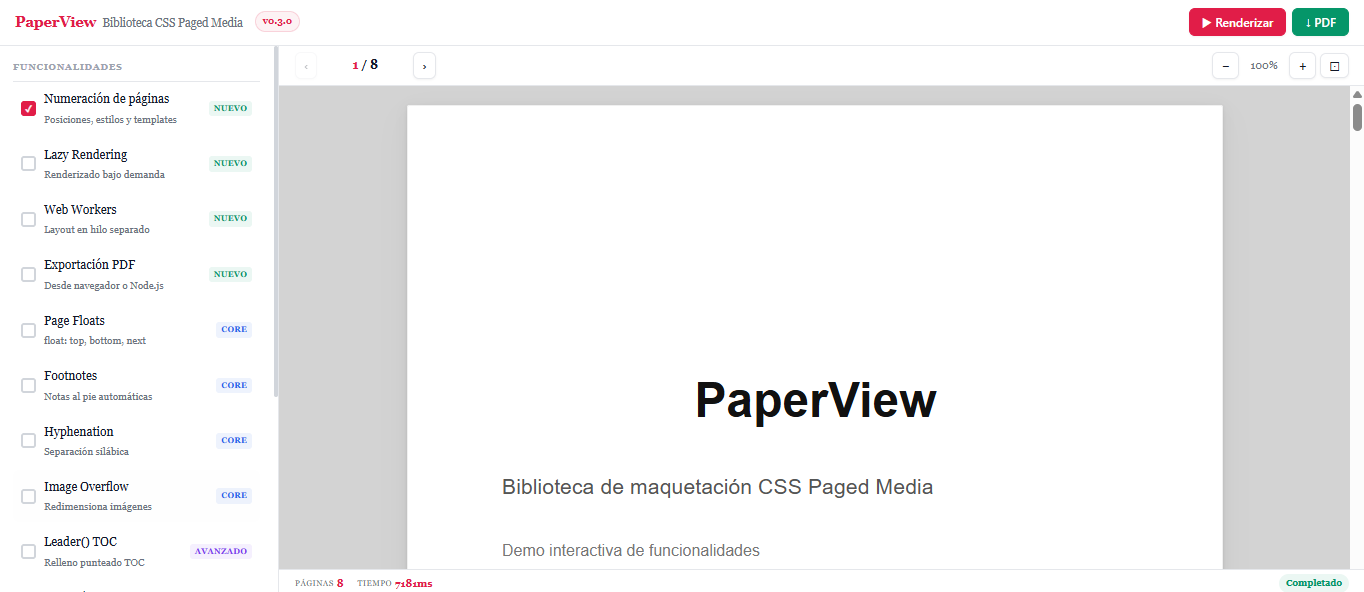The width and height of the screenshot is (1364, 592).
Task: Click the CORE badge beside Footnotes
Action: (x=234, y=385)
